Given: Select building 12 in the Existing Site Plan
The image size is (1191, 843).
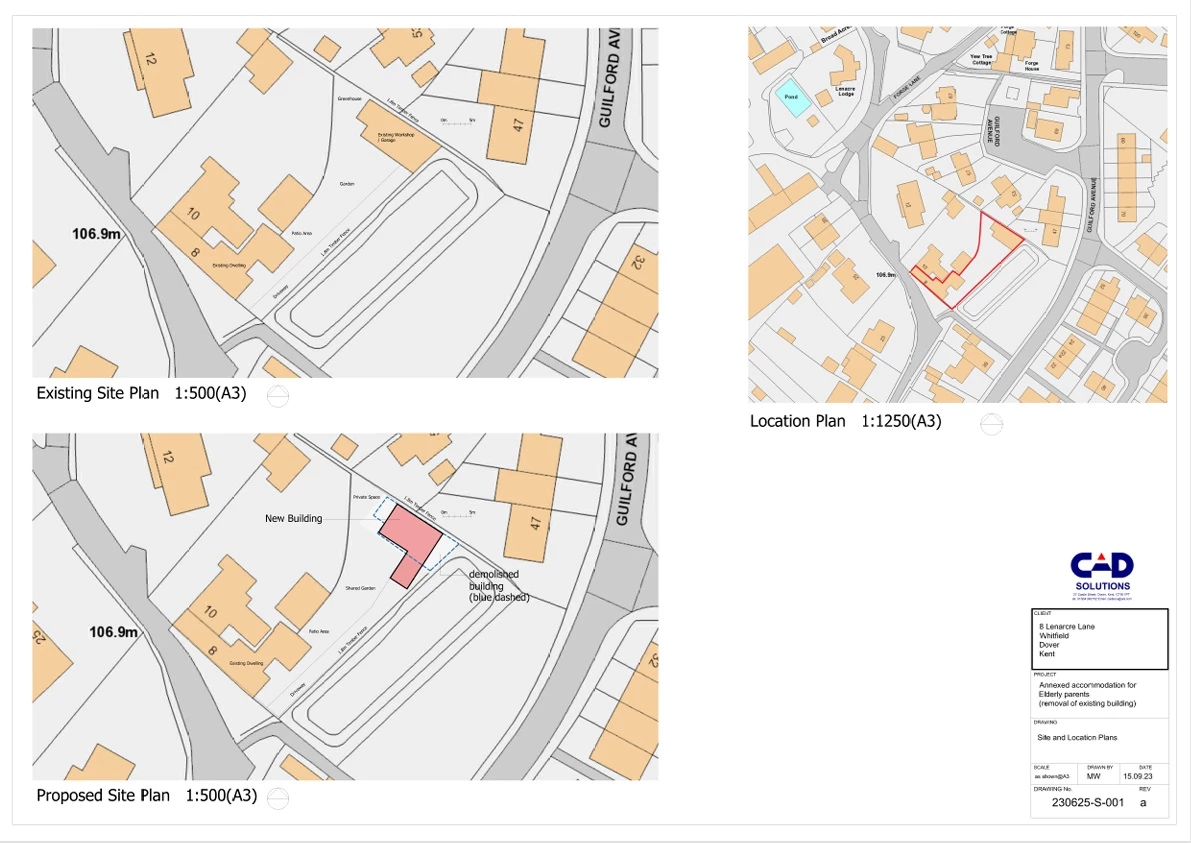Looking at the screenshot, I should coord(153,72).
